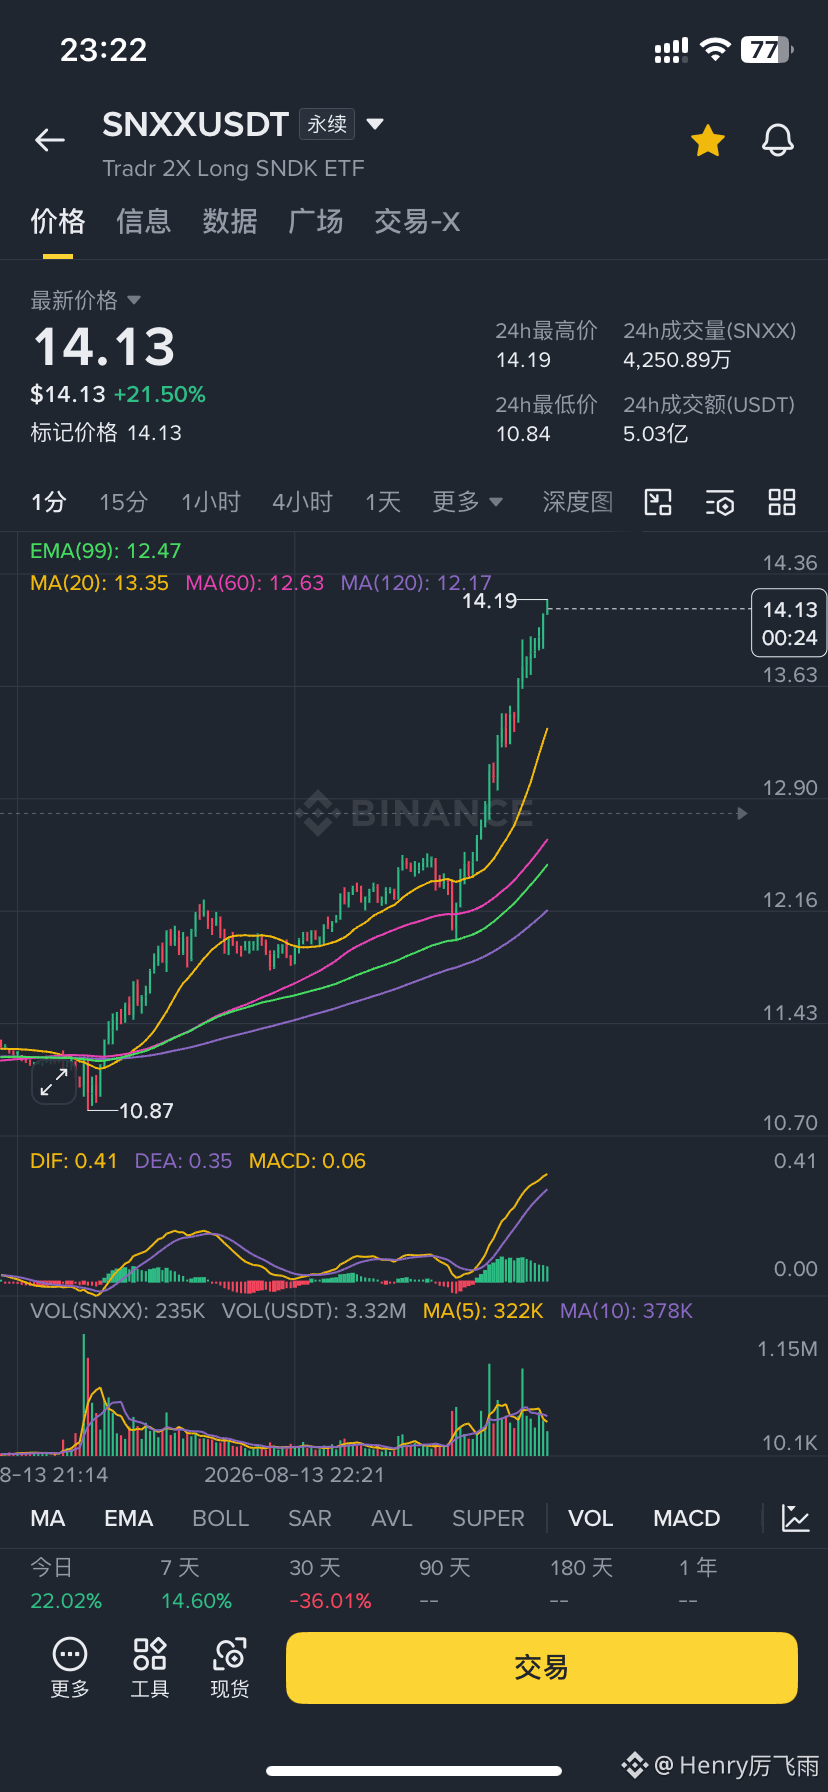Screen dimensions: 828x1792
Task: Toggle the favorite star icon
Action: (708, 141)
